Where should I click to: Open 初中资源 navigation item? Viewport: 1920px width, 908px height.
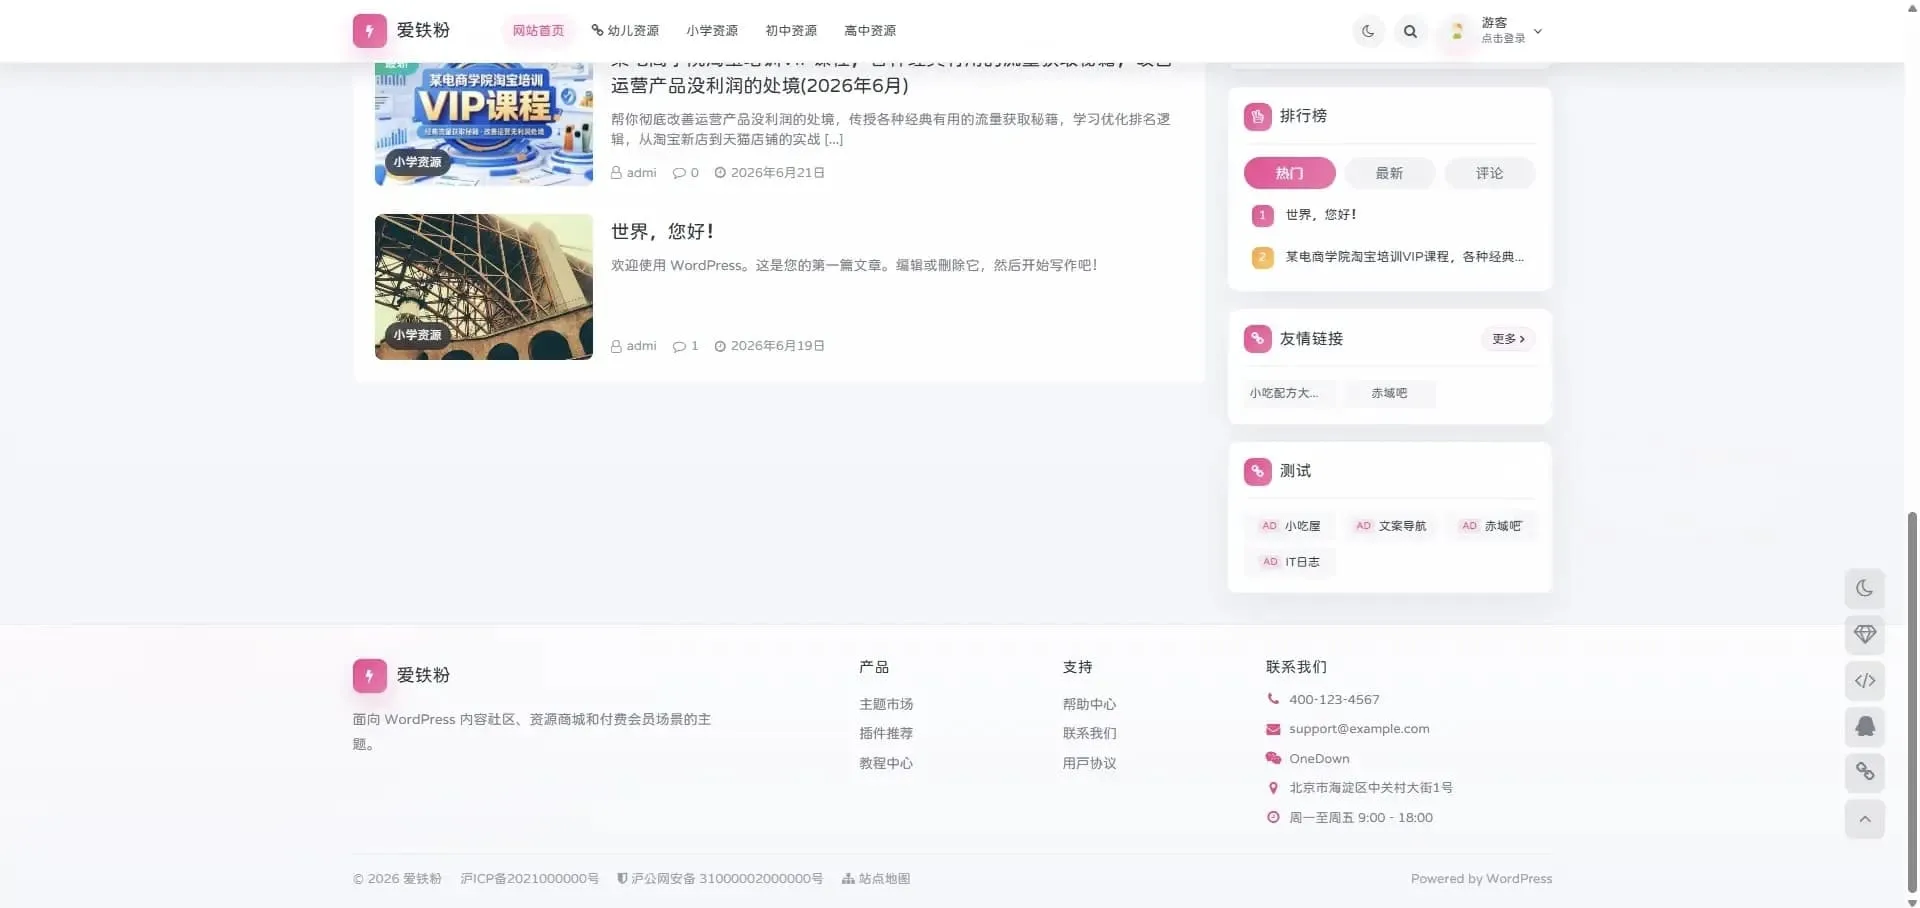[x=791, y=31]
